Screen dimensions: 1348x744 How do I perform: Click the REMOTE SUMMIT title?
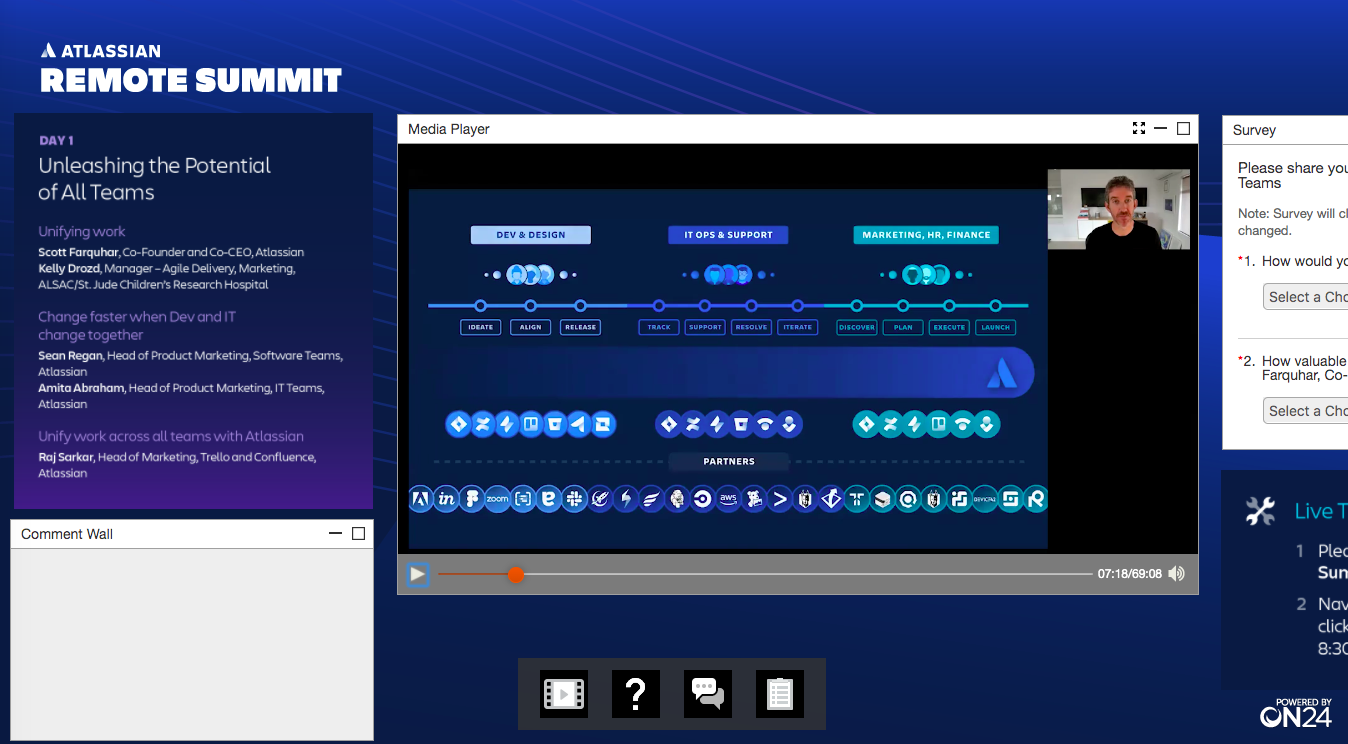click(191, 80)
